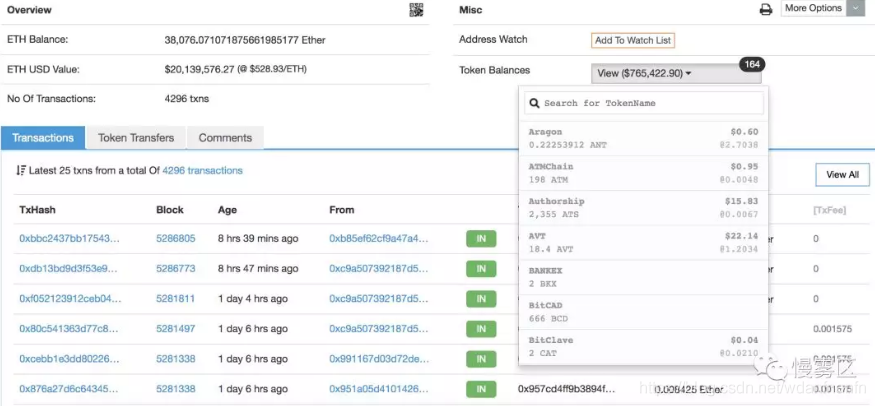The height and width of the screenshot is (406, 875).
Task: Click the From column header
Action: pyautogui.click(x=342, y=210)
